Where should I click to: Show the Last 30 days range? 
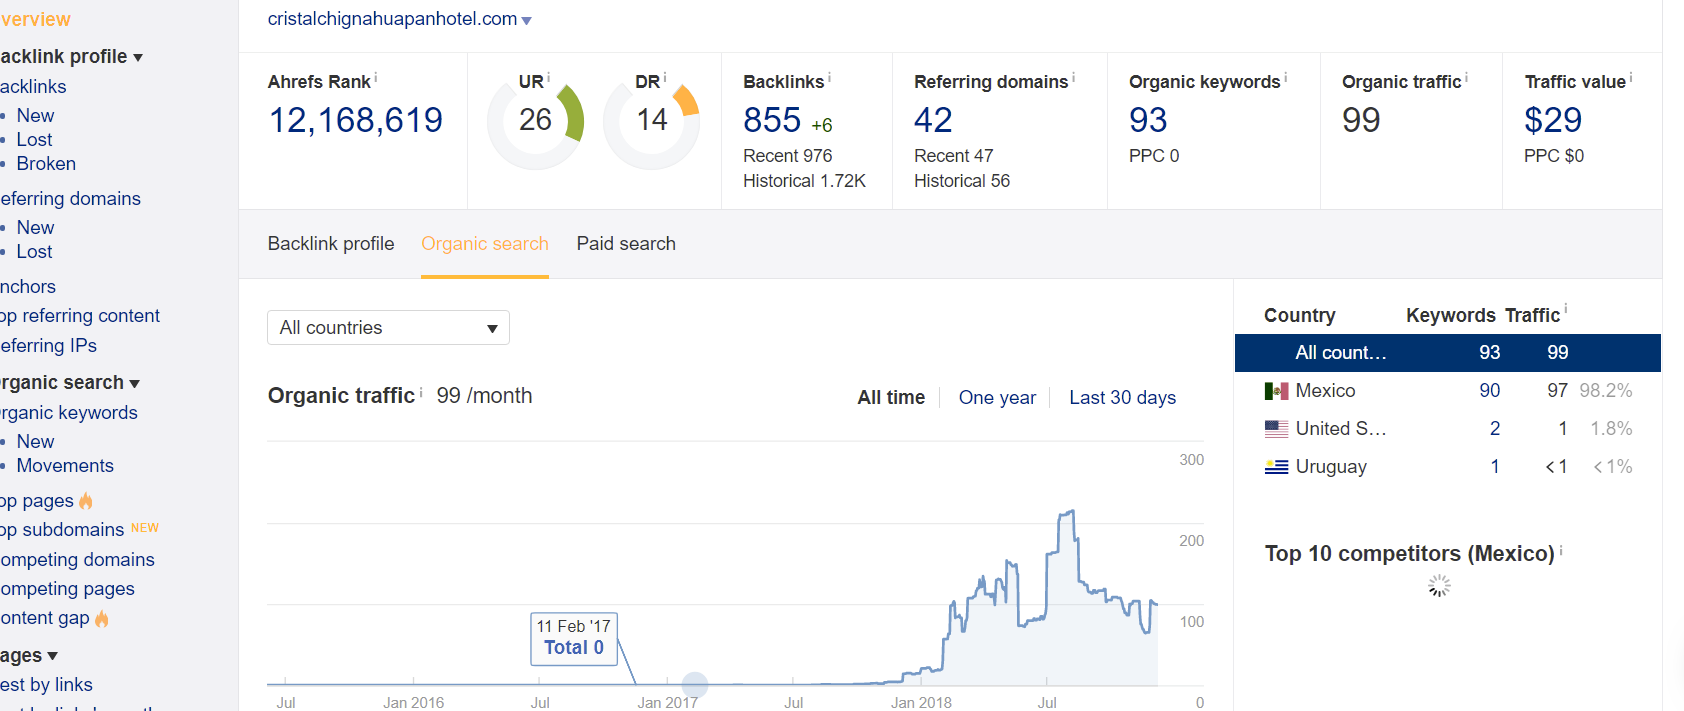tap(1122, 398)
